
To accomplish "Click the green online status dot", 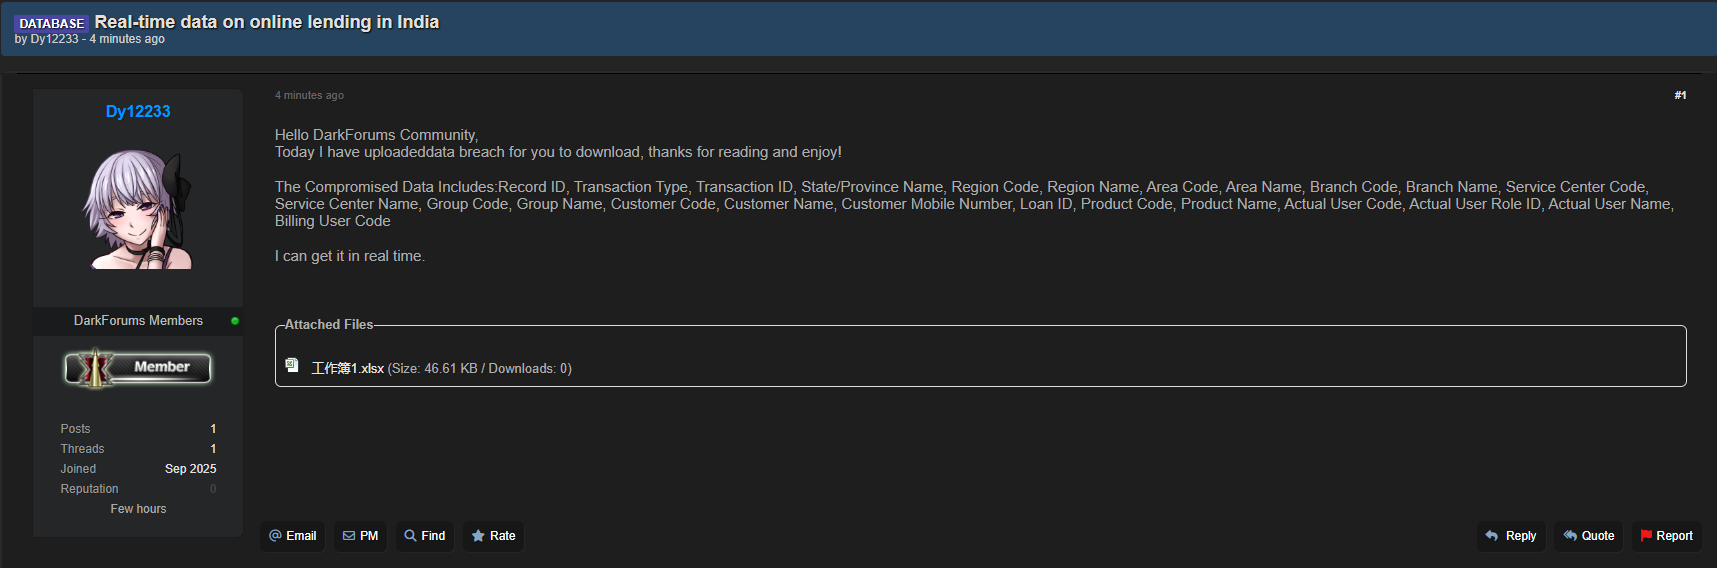I will pyautogui.click(x=235, y=321).
